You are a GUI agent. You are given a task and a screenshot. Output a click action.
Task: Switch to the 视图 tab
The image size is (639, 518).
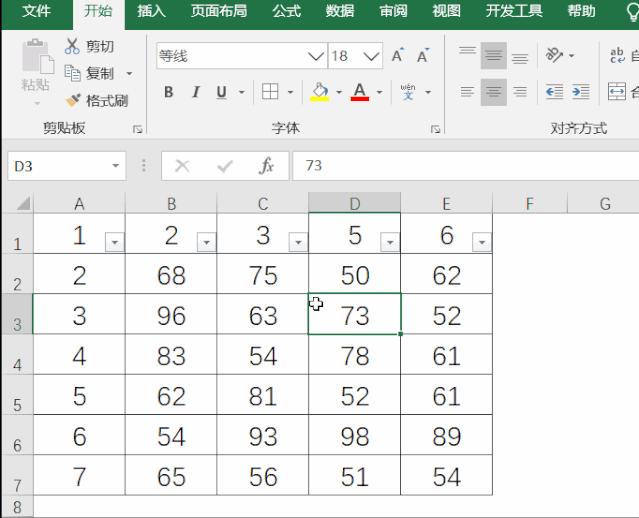click(446, 11)
